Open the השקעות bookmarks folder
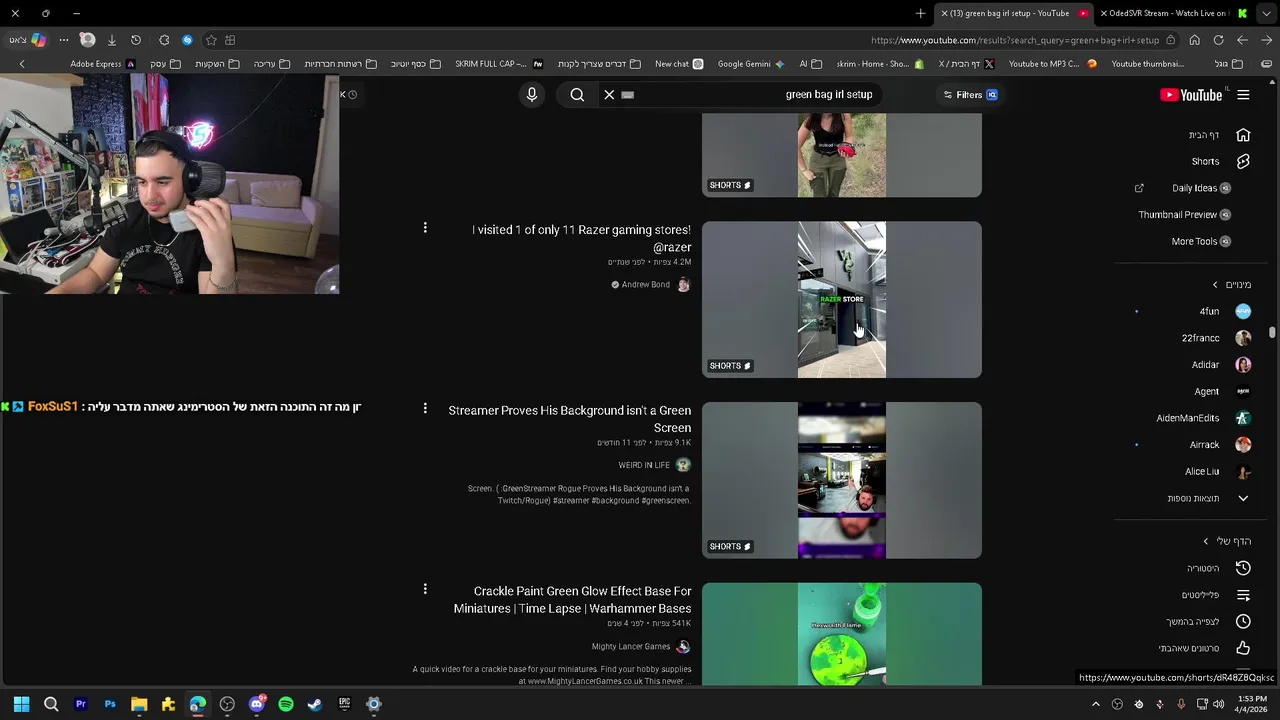The image size is (1280, 720). 217,64
